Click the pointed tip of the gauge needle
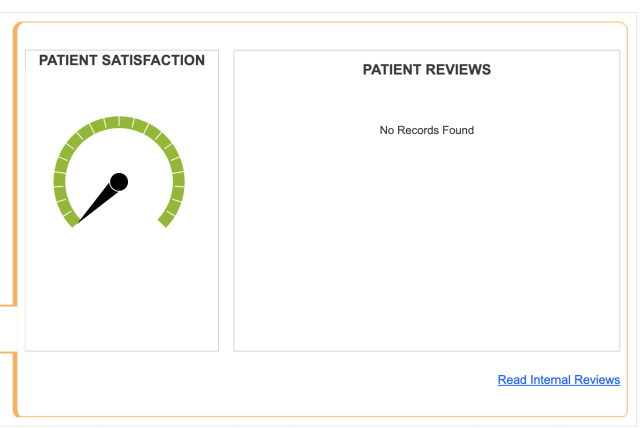The height and width of the screenshot is (428, 640). click(x=79, y=222)
